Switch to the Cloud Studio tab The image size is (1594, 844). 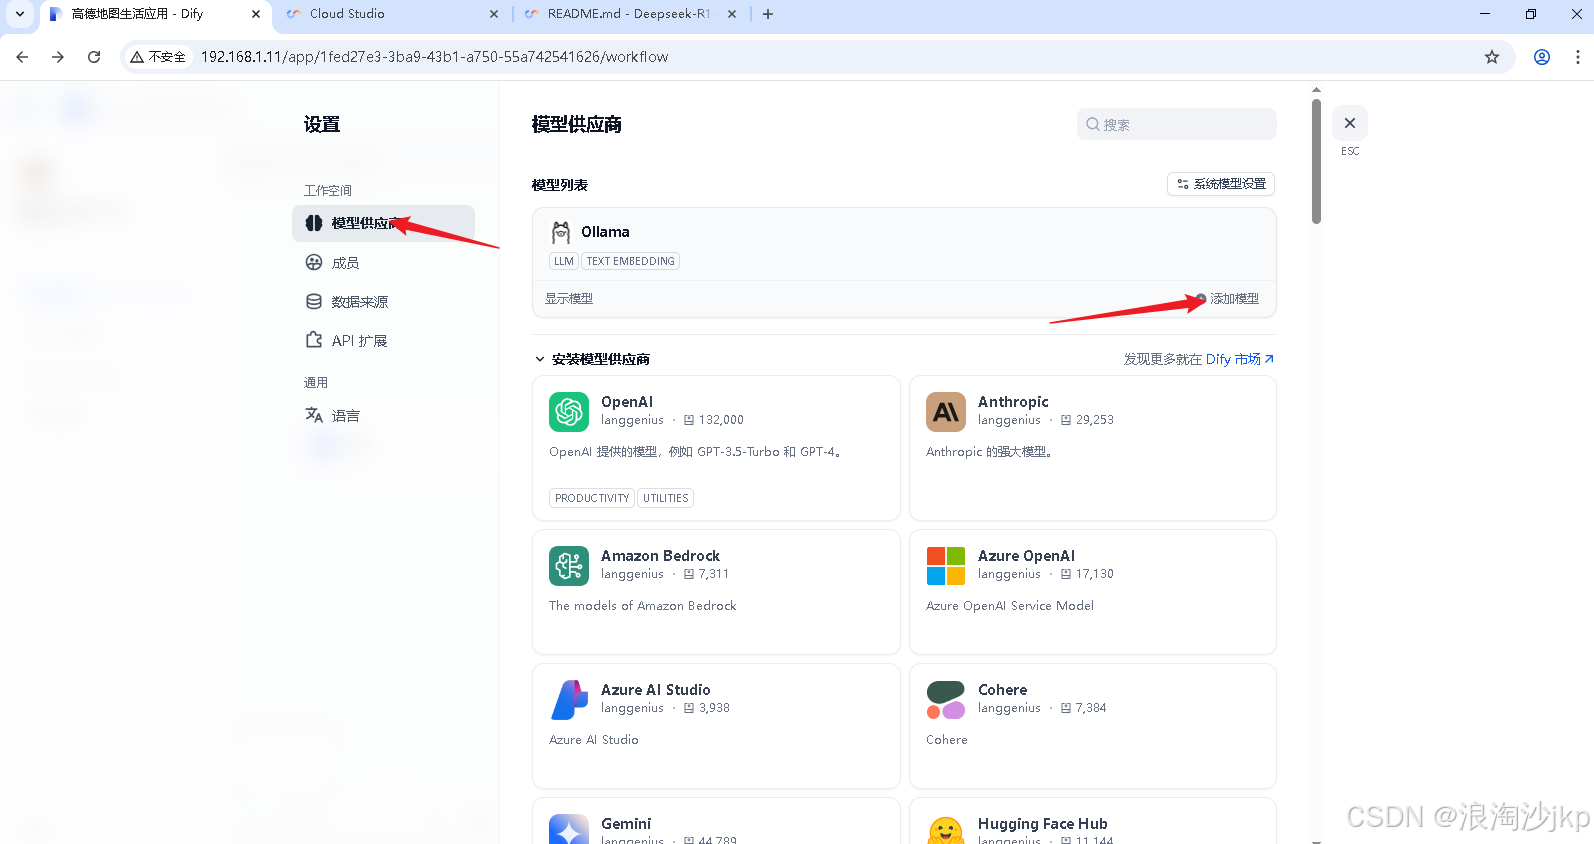click(x=391, y=14)
